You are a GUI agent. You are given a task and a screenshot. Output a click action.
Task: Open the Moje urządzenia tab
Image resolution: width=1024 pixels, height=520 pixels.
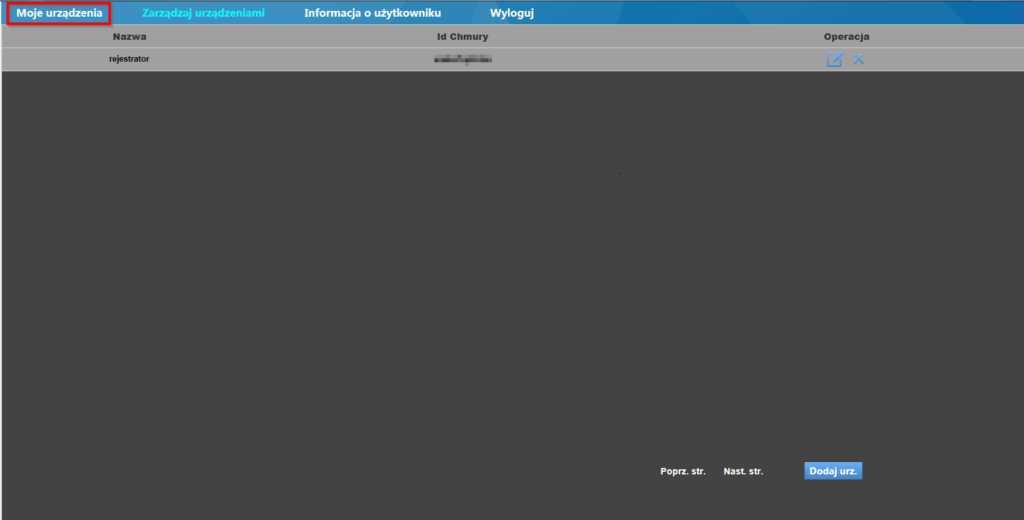point(59,14)
